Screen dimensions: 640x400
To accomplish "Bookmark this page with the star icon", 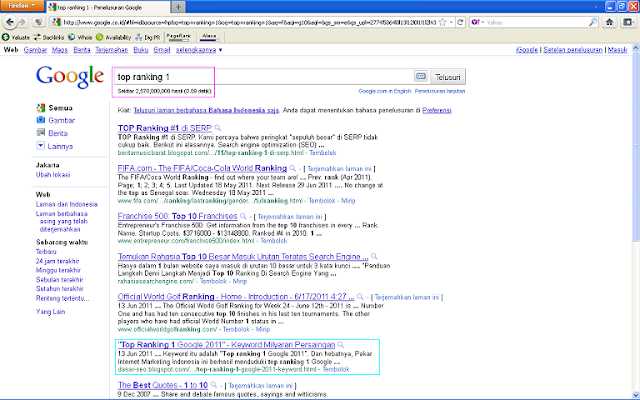I will tap(442, 22).
